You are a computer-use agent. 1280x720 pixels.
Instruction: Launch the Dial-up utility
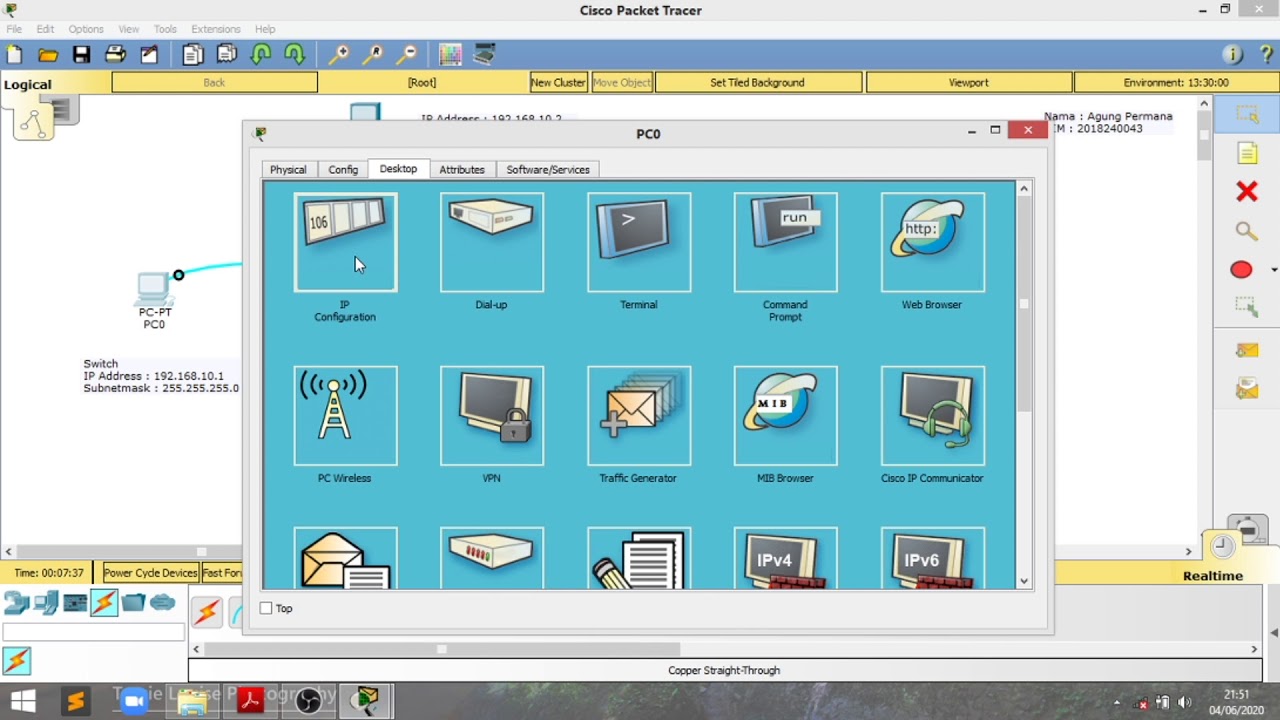492,243
